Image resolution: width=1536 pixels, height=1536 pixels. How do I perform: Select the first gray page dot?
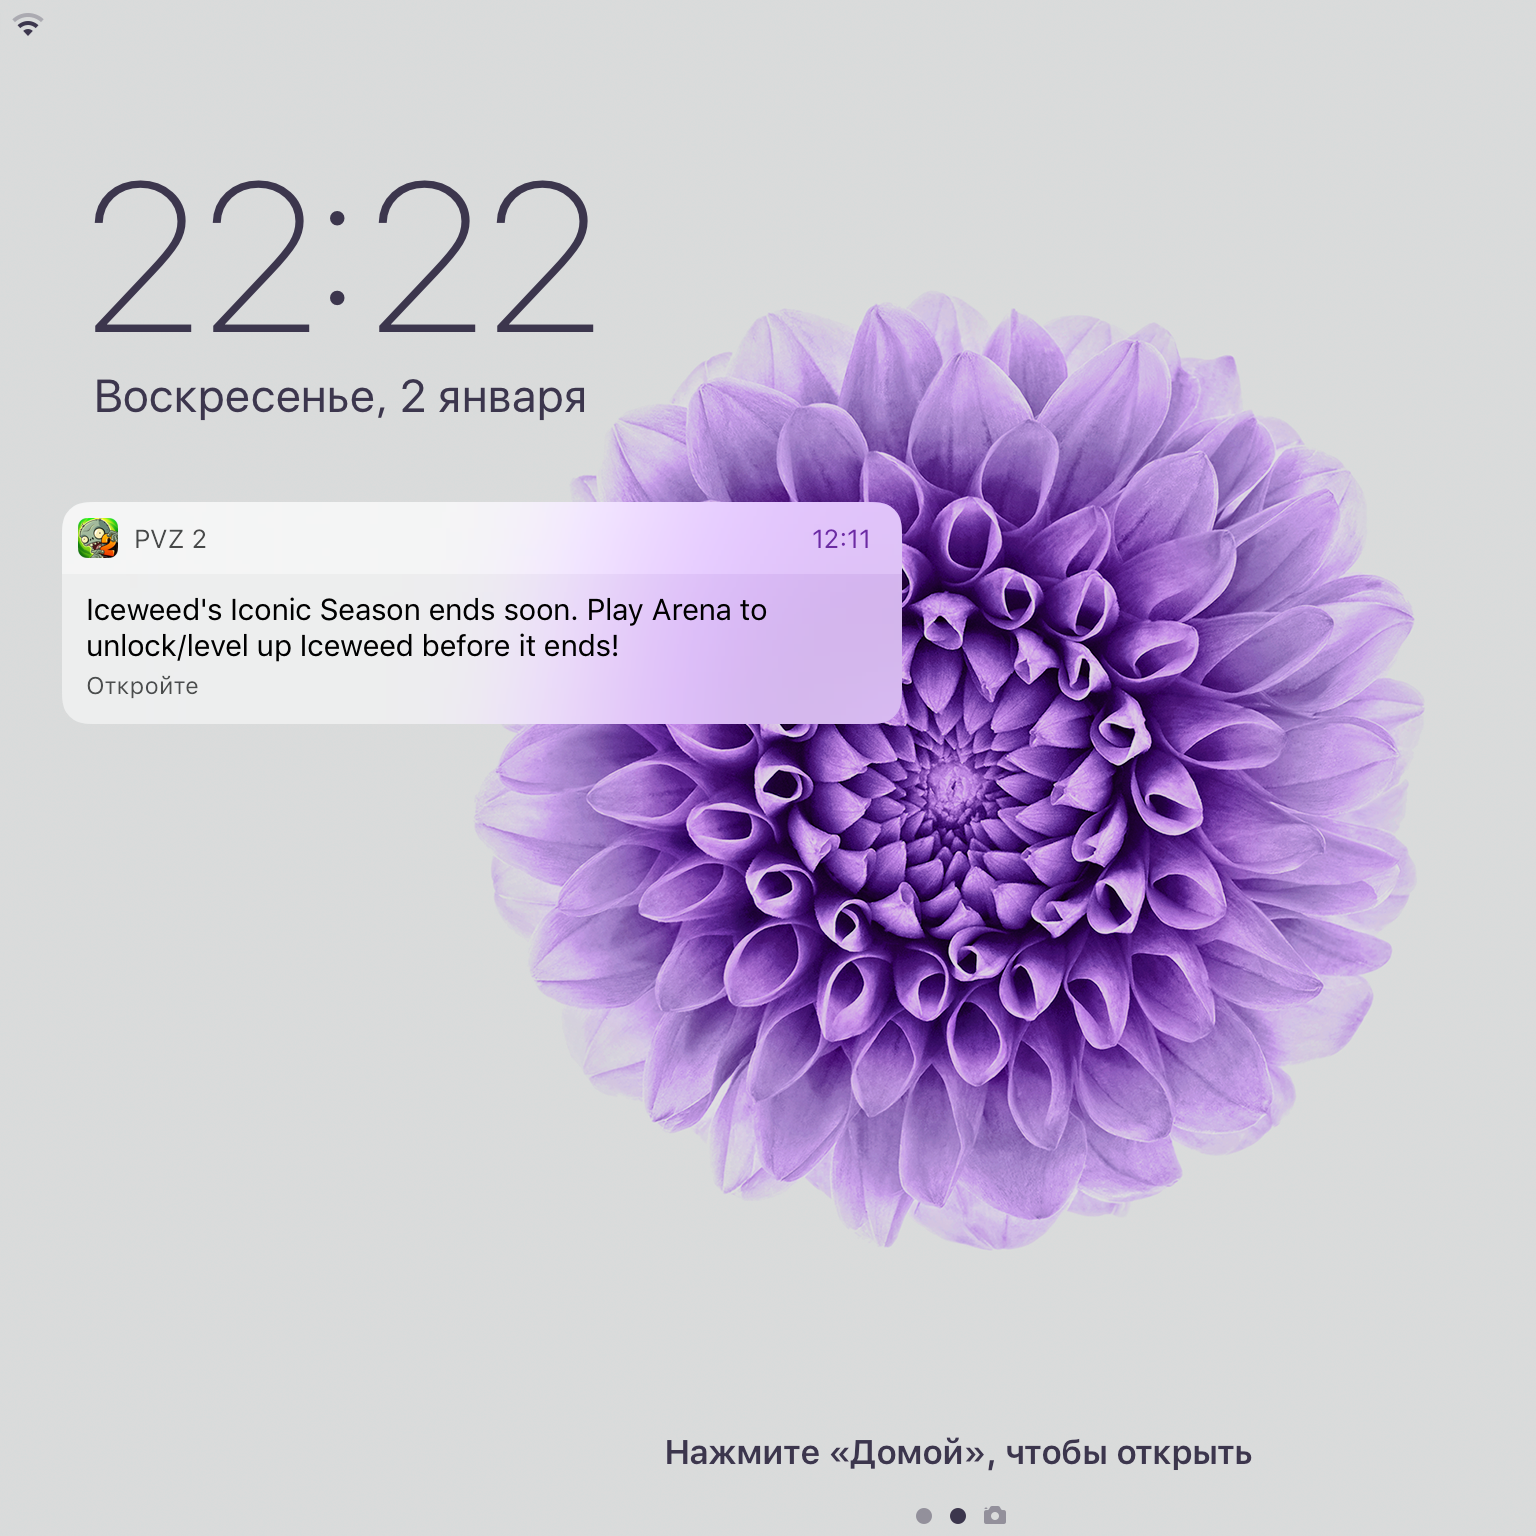point(924,1516)
